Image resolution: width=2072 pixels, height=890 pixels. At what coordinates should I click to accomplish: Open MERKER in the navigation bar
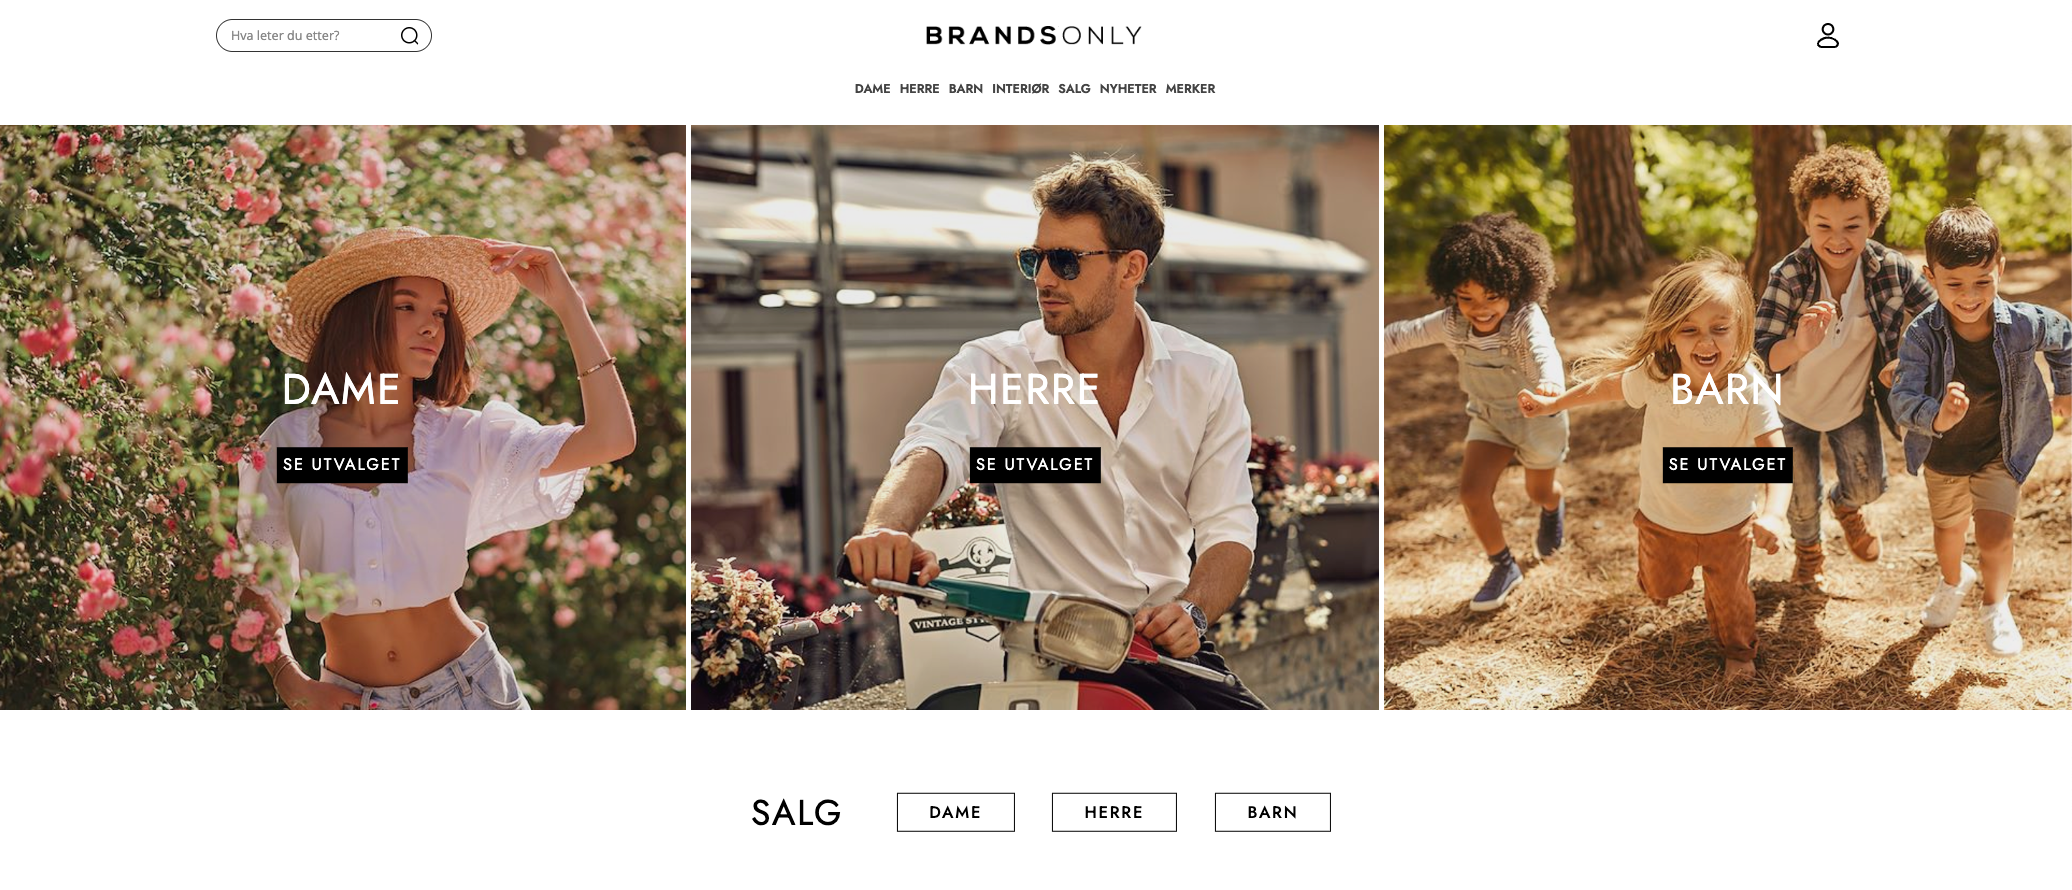point(1190,89)
